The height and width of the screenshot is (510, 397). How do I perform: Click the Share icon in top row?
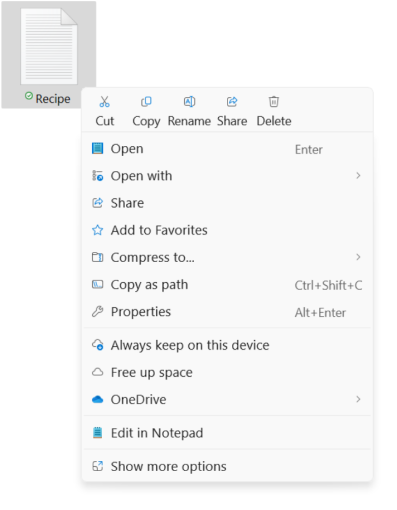pyautogui.click(x=232, y=101)
